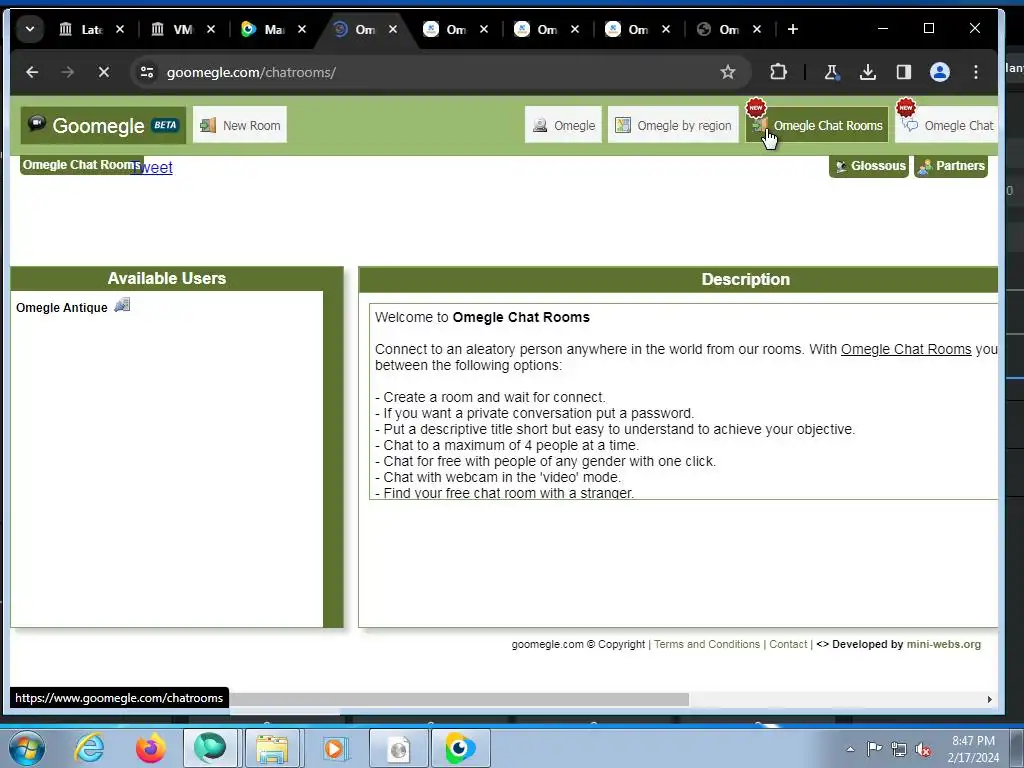This screenshot has height=768, width=1024.
Task: Click the Tweet link
Action: click(152, 167)
